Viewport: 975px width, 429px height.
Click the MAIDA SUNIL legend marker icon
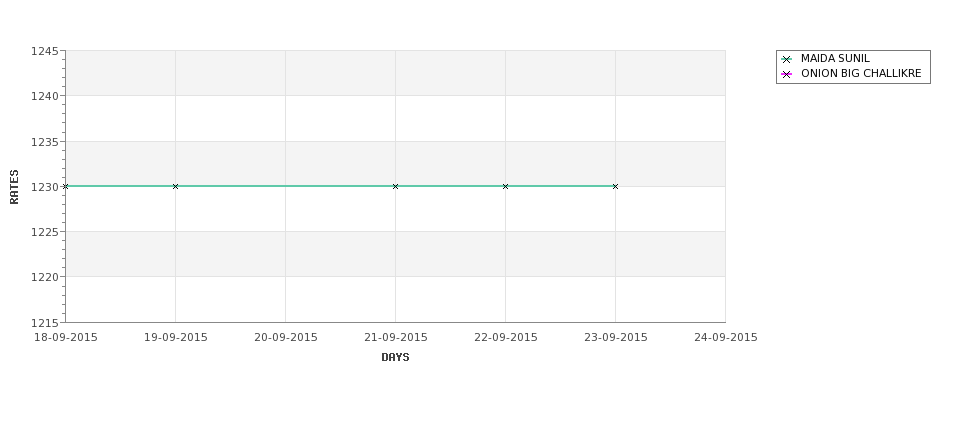(787, 59)
